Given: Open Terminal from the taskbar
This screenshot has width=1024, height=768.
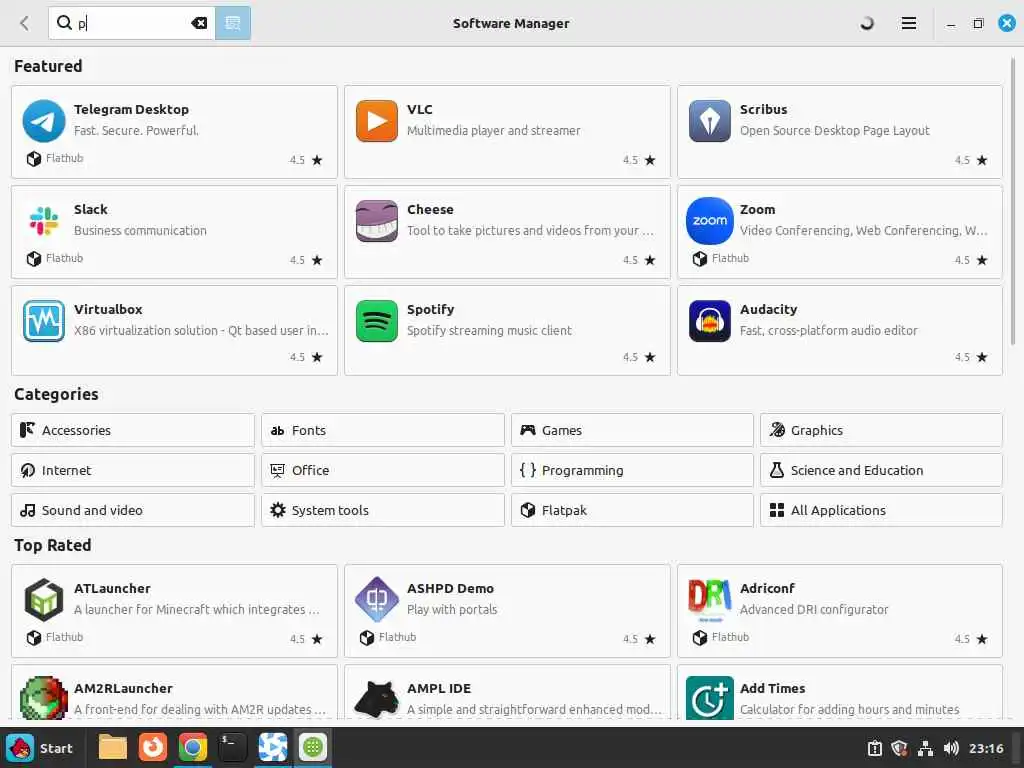Looking at the screenshot, I should tap(232, 747).
